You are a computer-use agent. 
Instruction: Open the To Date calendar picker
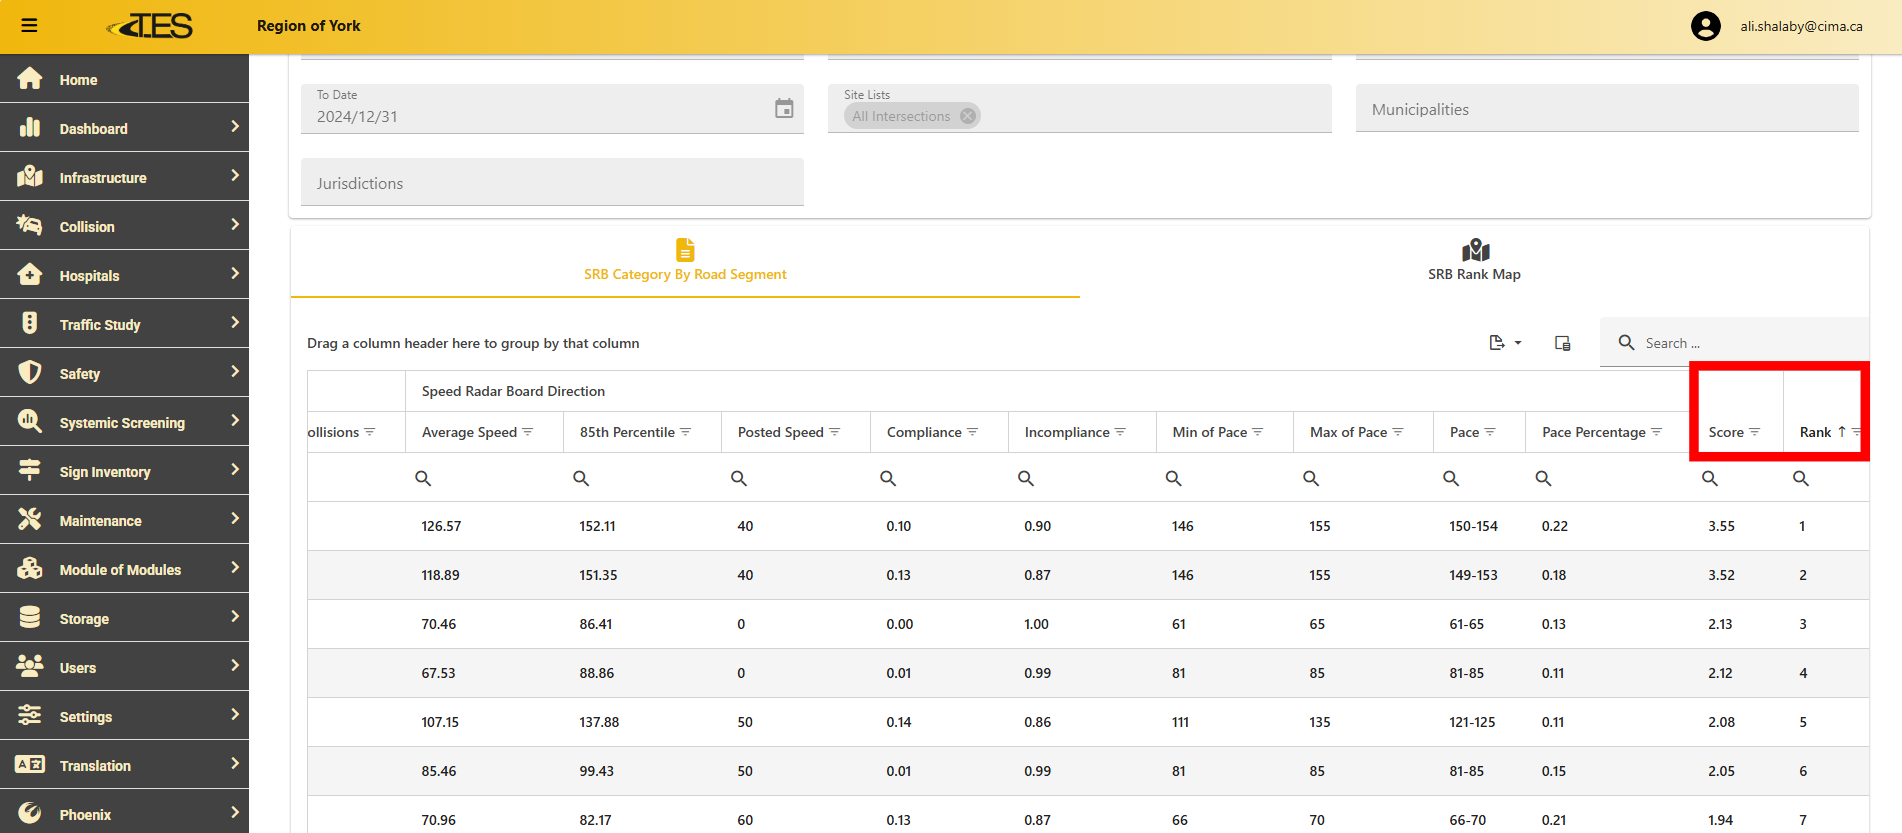pos(784,109)
